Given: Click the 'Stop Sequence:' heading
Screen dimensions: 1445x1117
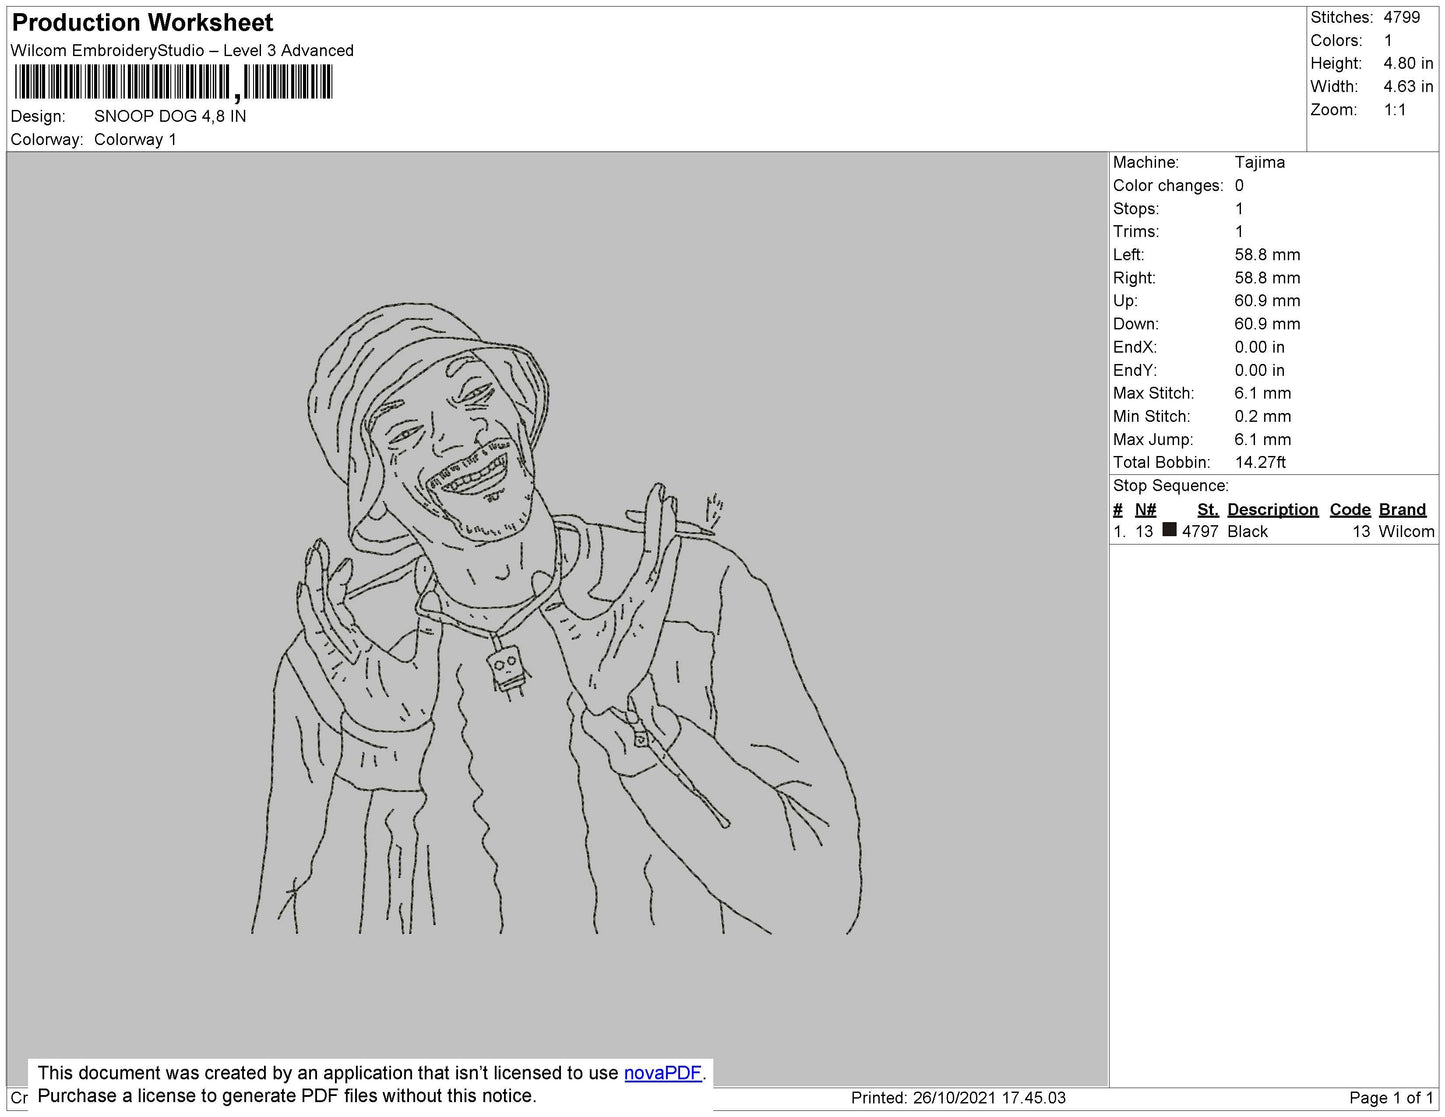Looking at the screenshot, I should tap(1171, 486).
